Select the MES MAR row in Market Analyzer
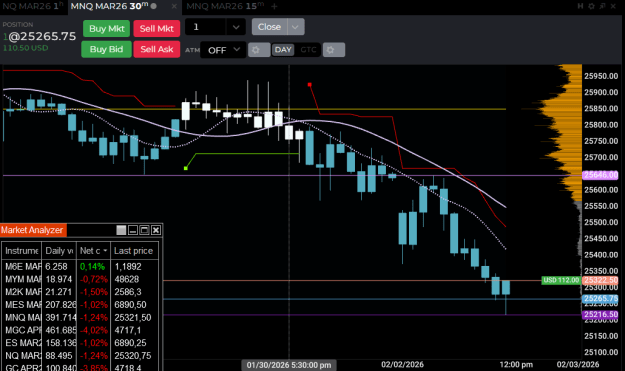The width and height of the screenshot is (625, 371). click(80, 304)
